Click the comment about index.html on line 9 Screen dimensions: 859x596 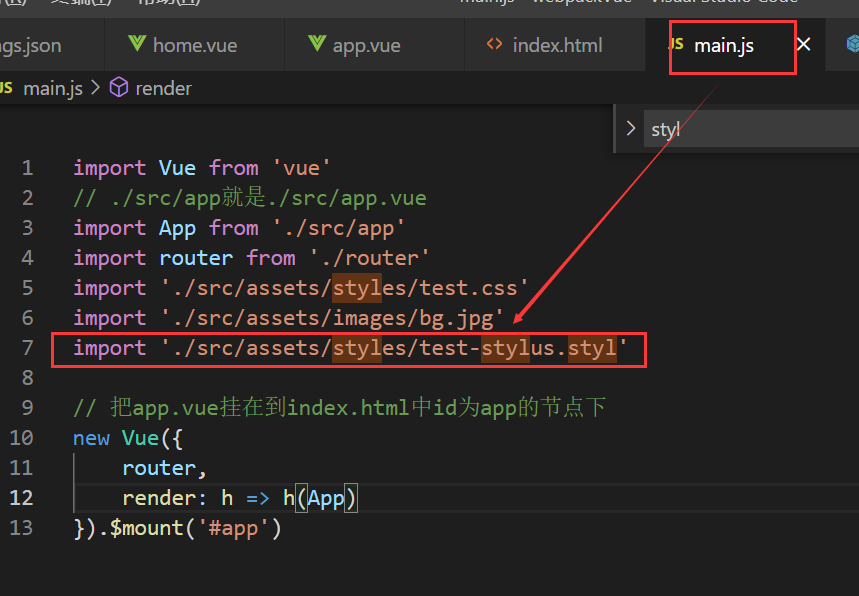[x=340, y=408]
